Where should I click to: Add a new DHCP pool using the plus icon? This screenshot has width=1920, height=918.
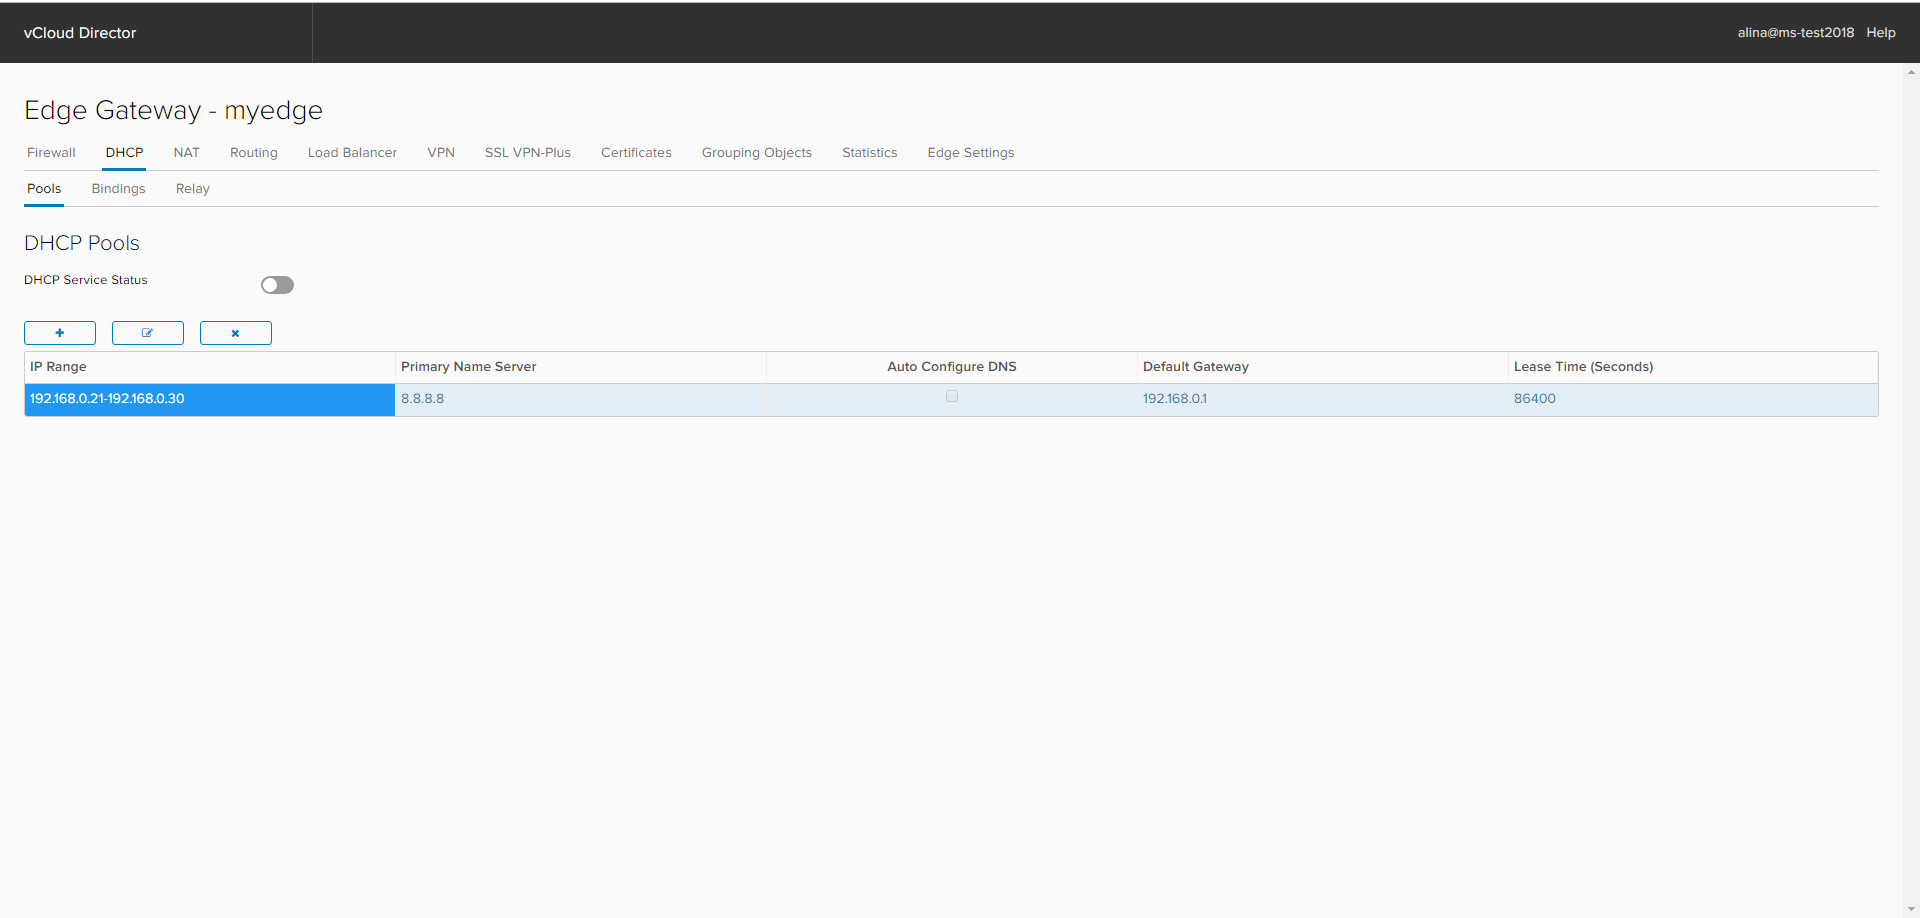click(60, 332)
